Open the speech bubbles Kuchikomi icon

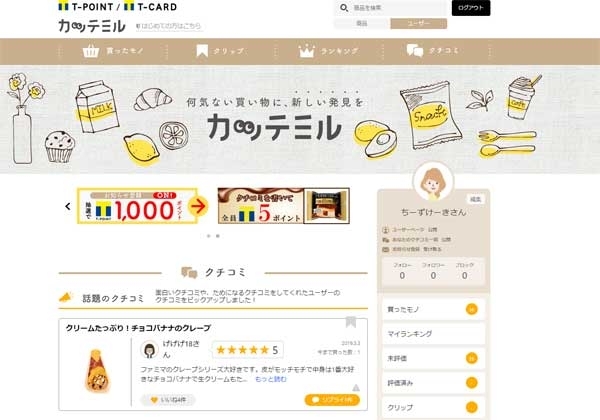click(415, 50)
